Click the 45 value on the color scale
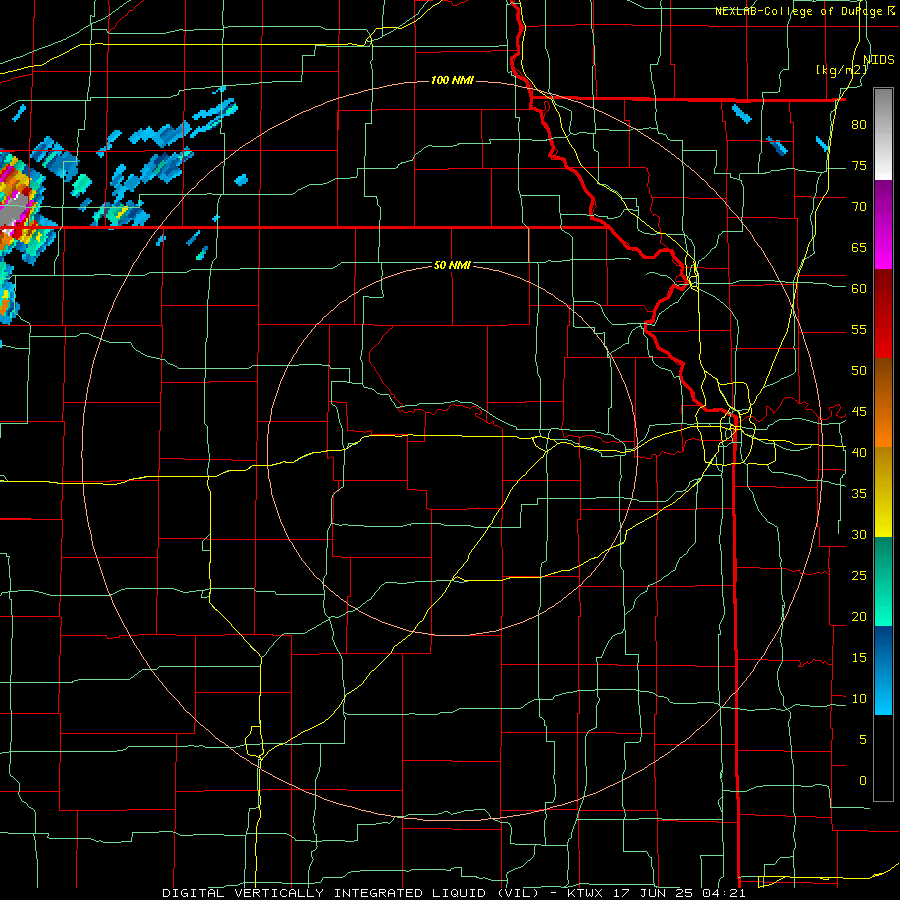 [x=859, y=412]
